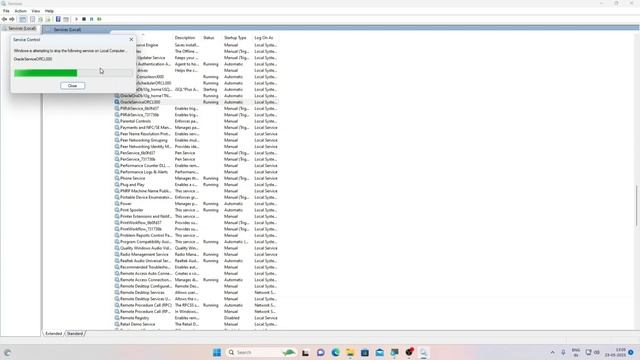Image resolution: width=640 pixels, height=360 pixels.
Task: Open Microsoft Edge from the taskbar
Action: (336, 352)
